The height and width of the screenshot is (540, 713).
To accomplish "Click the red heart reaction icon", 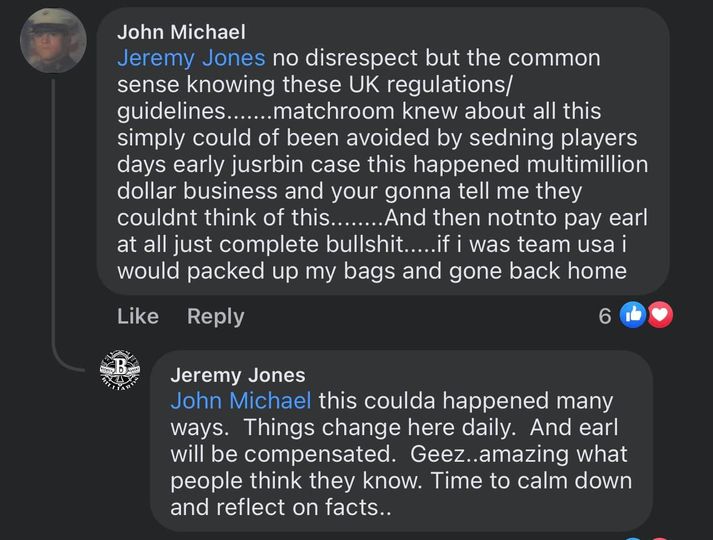I will point(659,315).
